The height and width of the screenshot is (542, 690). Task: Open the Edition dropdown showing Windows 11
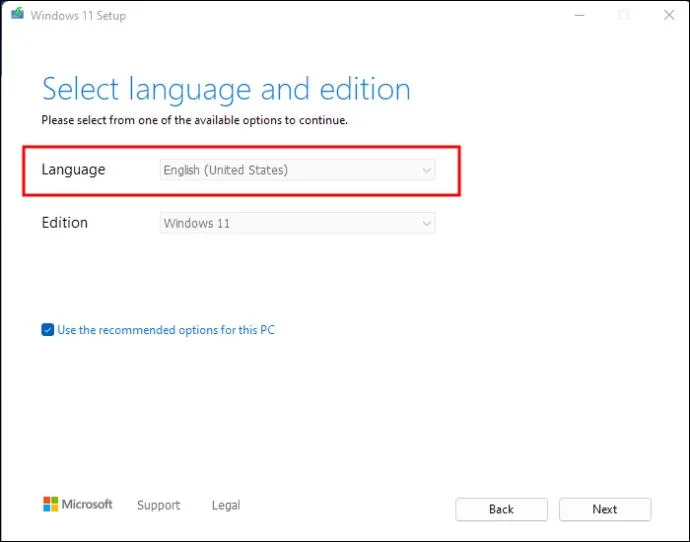coord(297,223)
